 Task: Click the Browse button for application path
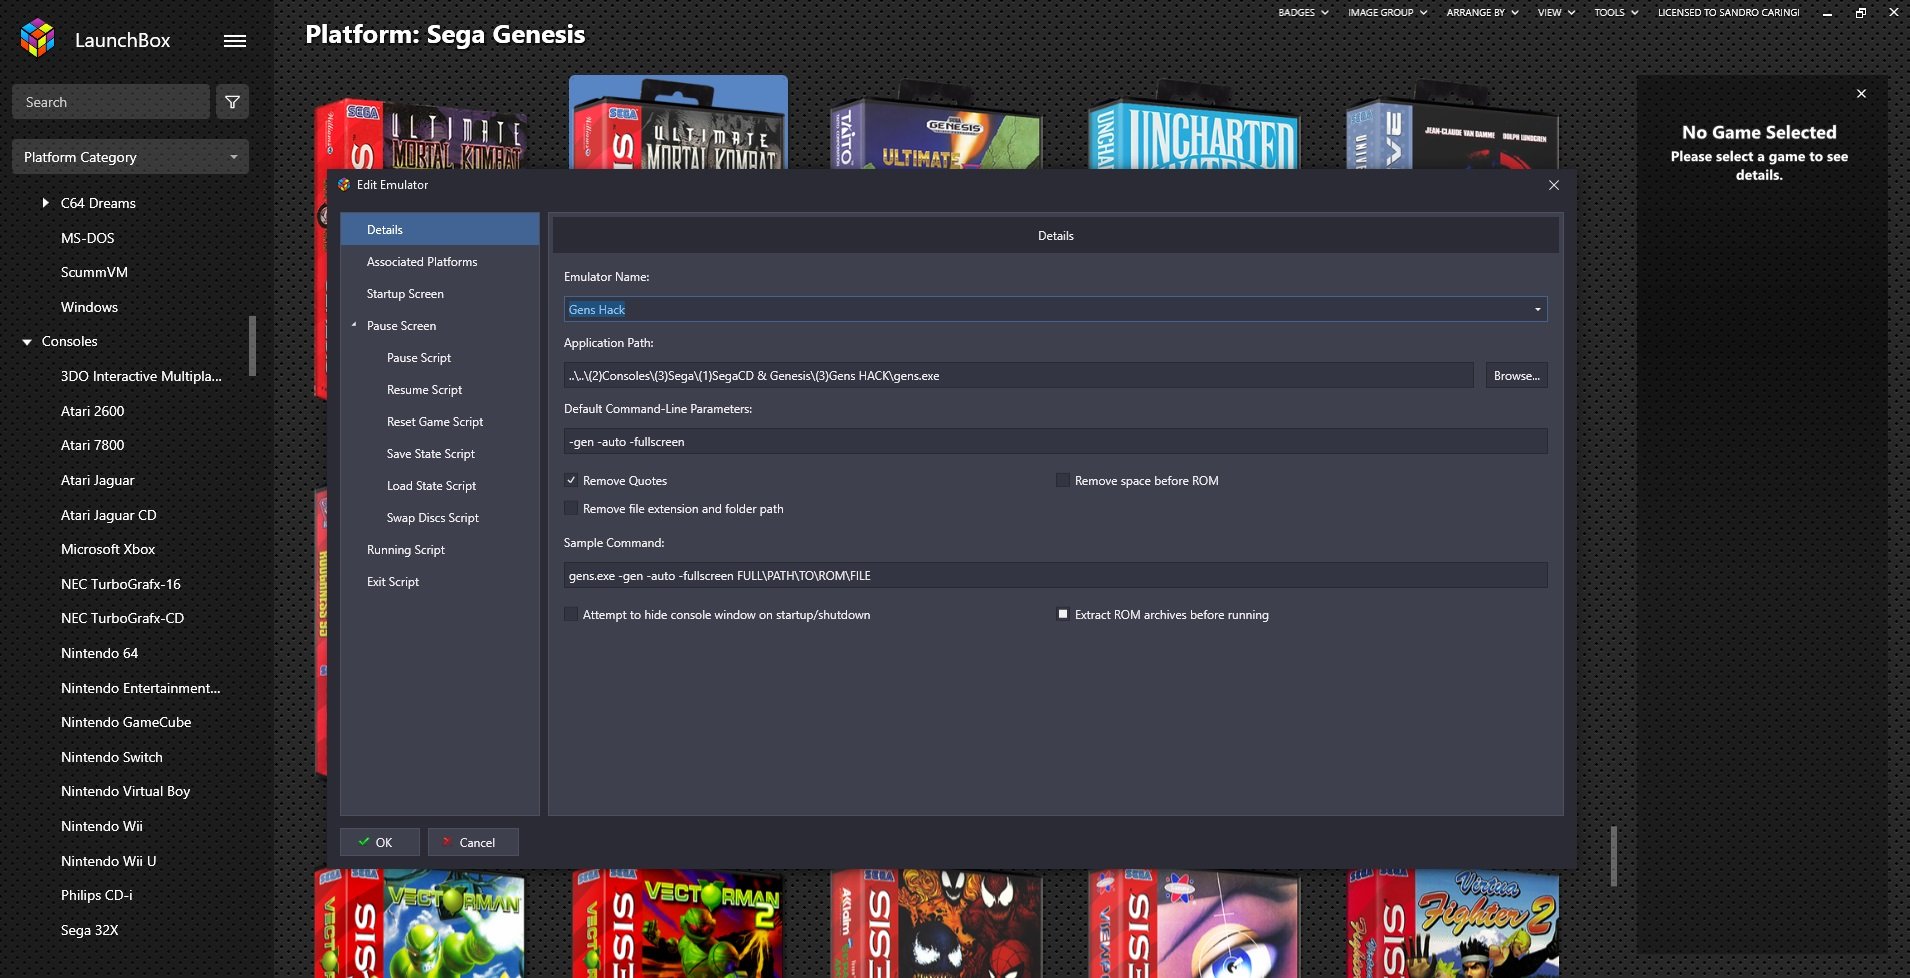(1516, 376)
